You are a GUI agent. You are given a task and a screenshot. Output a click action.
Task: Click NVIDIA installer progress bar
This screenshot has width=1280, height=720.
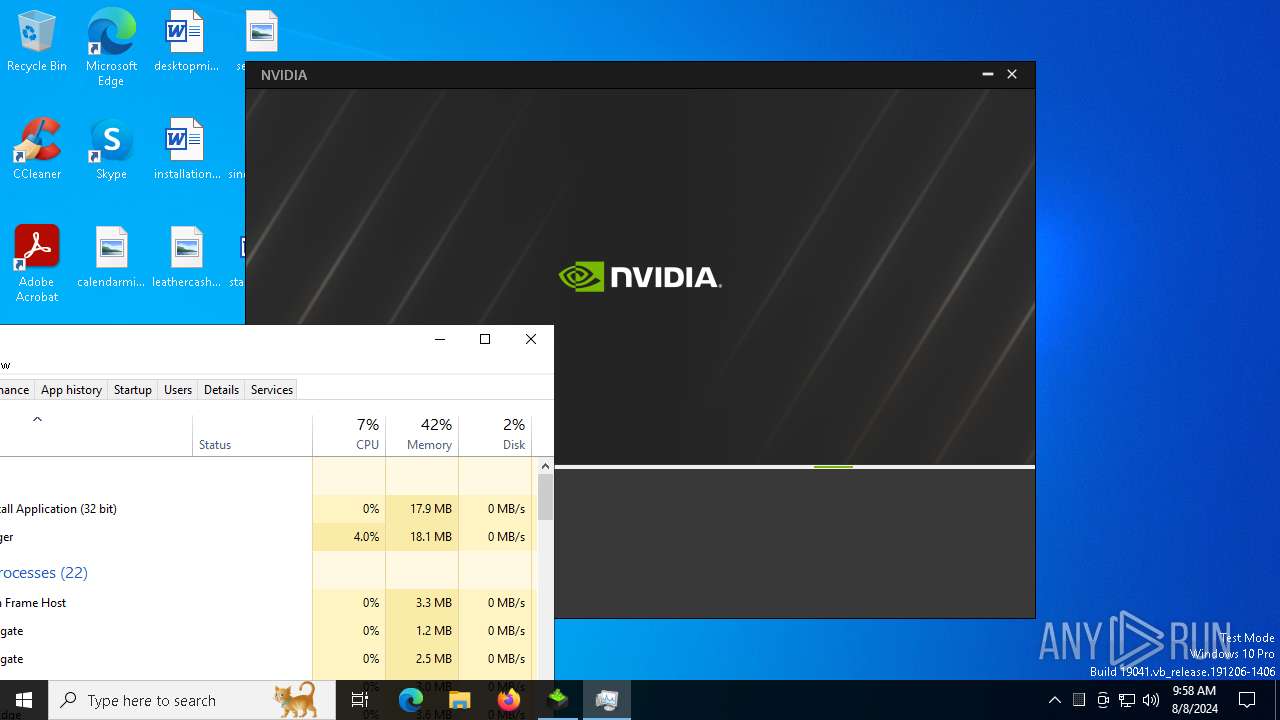tap(795, 467)
